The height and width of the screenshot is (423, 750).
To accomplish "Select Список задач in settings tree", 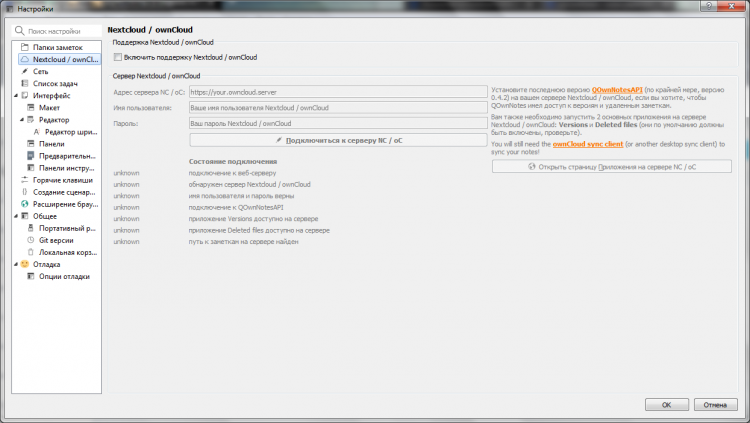I will point(55,83).
